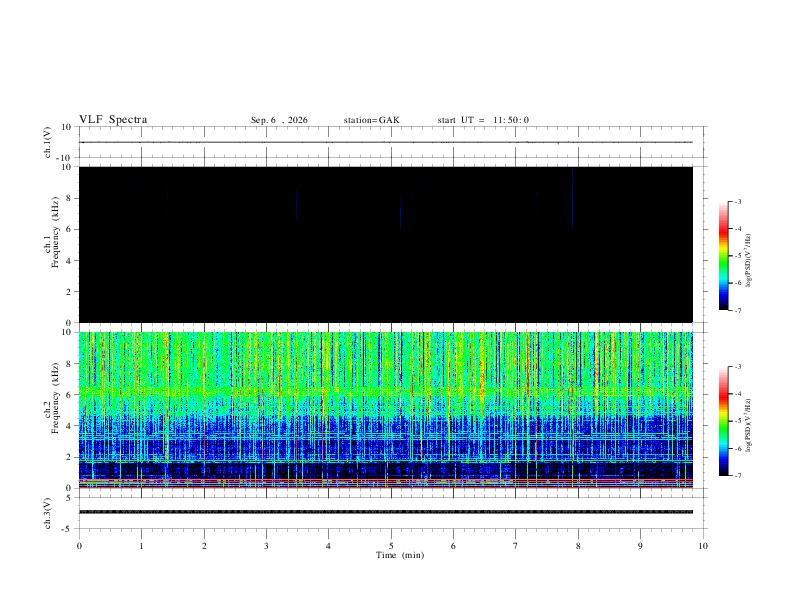Click time axis tick labeled 8
The width and height of the screenshot is (792, 612).
click(x=578, y=546)
